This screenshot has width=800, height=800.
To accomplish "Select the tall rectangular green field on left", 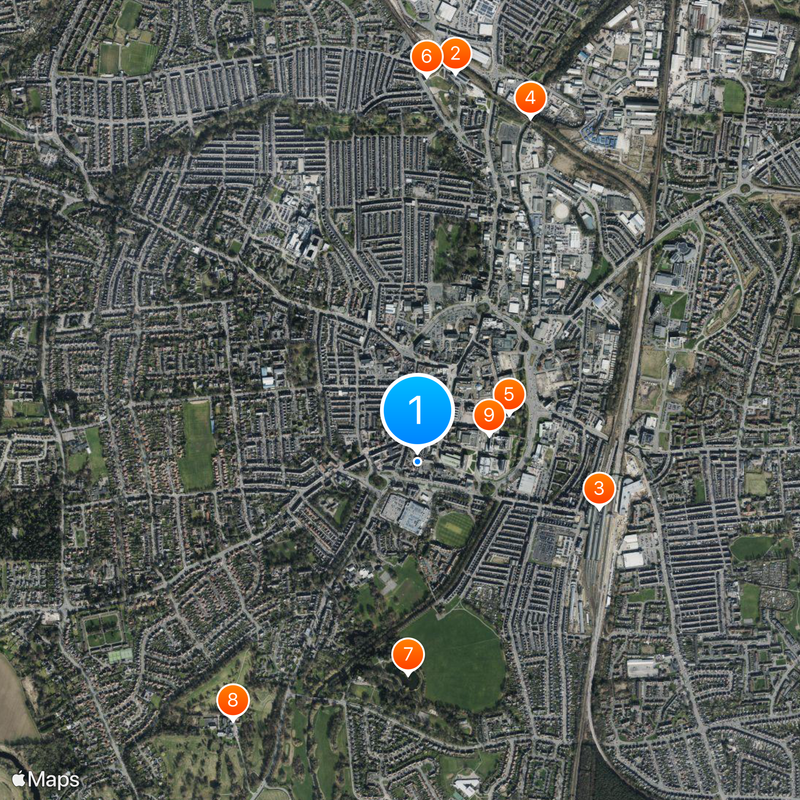I will [197, 446].
